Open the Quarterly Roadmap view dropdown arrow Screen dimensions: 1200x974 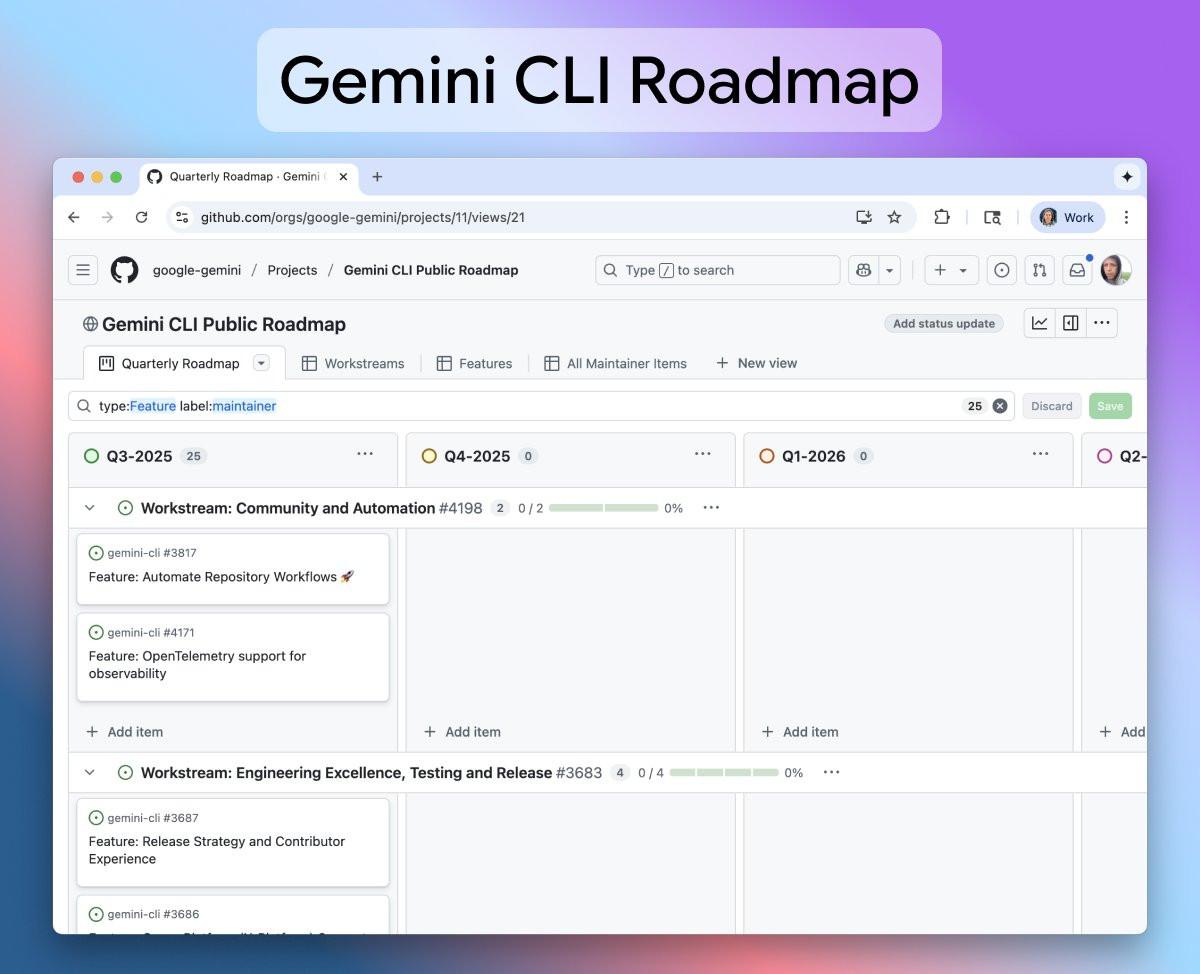pyautogui.click(x=262, y=363)
